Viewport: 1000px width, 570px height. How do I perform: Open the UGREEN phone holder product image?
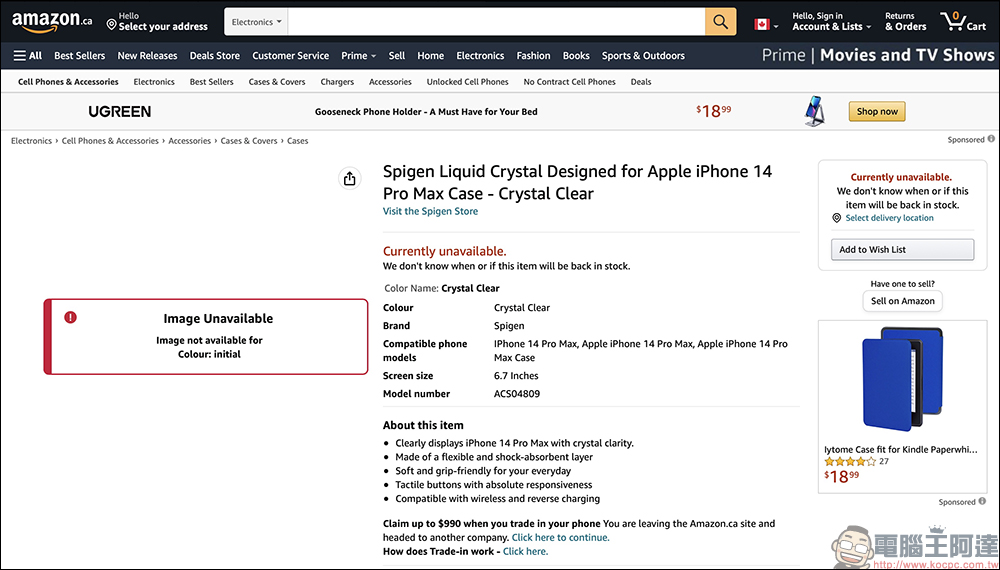(x=814, y=111)
